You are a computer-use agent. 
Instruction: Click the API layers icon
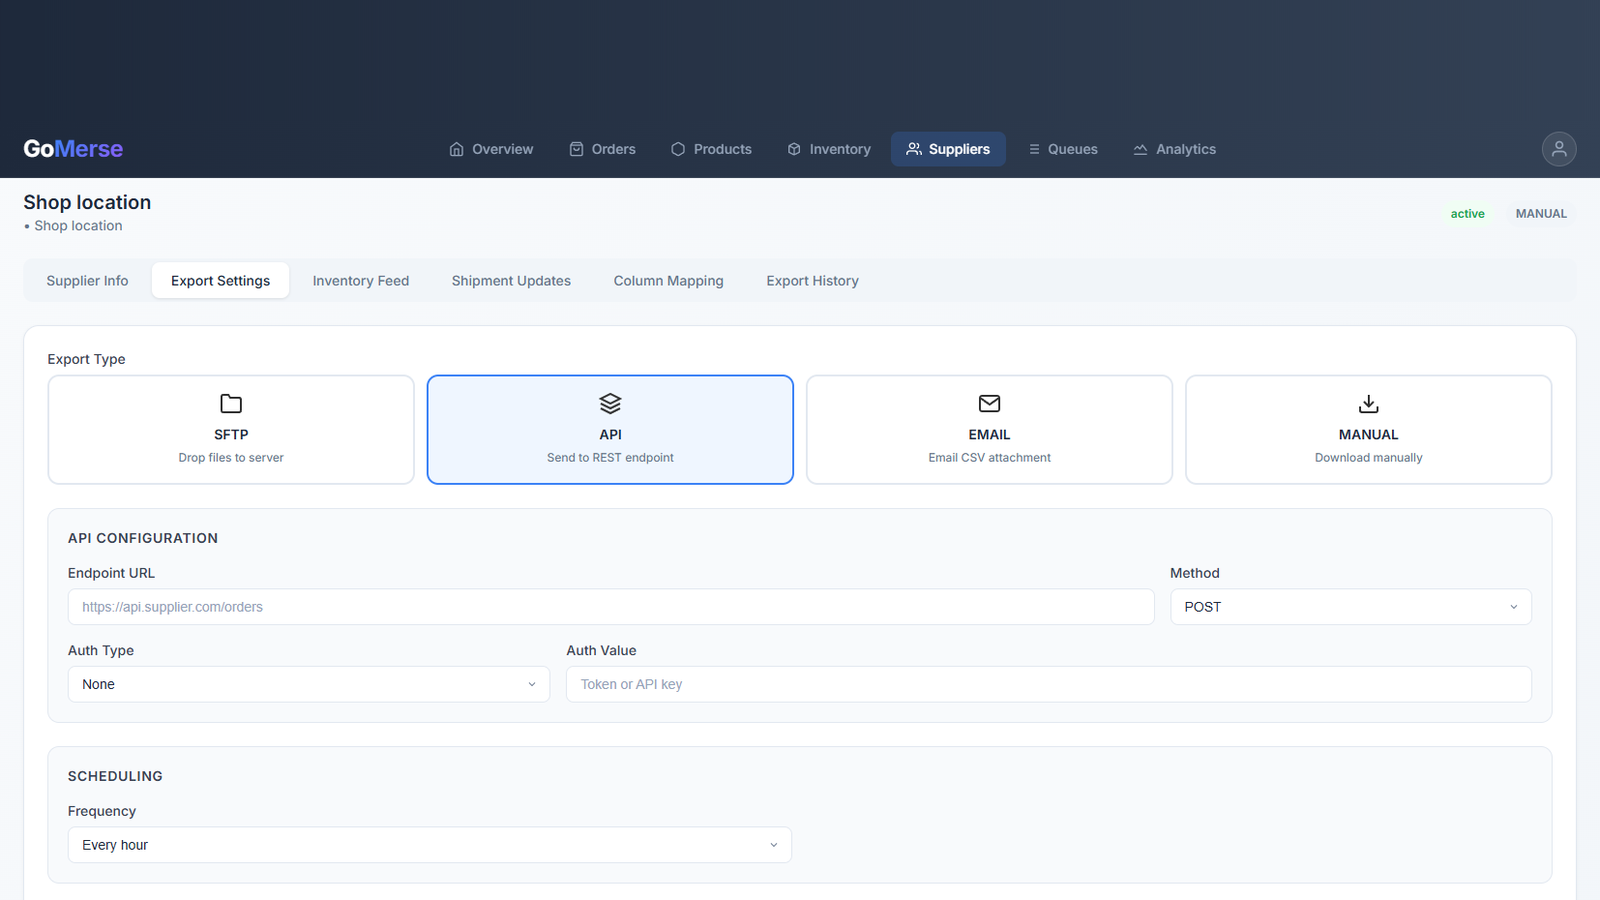click(610, 404)
